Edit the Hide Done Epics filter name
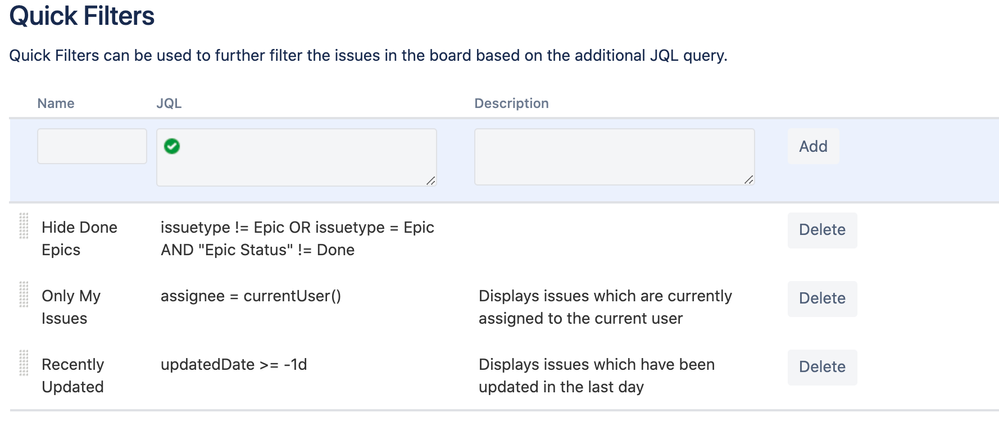This screenshot has height=425, width=999. [x=79, y=238]
